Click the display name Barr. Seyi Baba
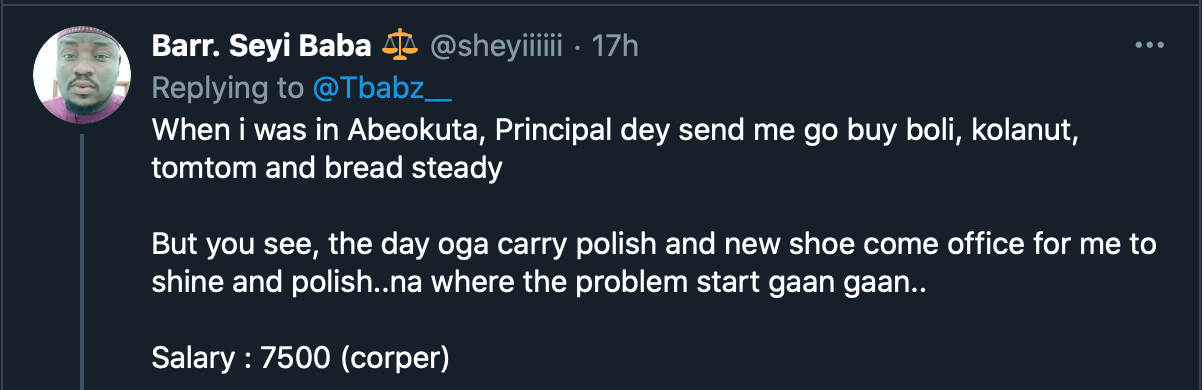 (x=262, y=47)
